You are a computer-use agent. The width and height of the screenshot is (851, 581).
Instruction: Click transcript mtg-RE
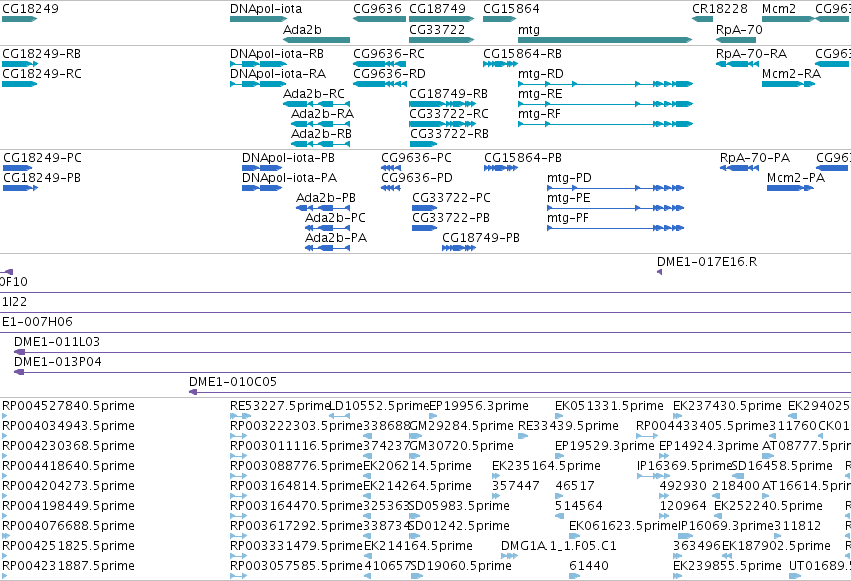(540, 94)
